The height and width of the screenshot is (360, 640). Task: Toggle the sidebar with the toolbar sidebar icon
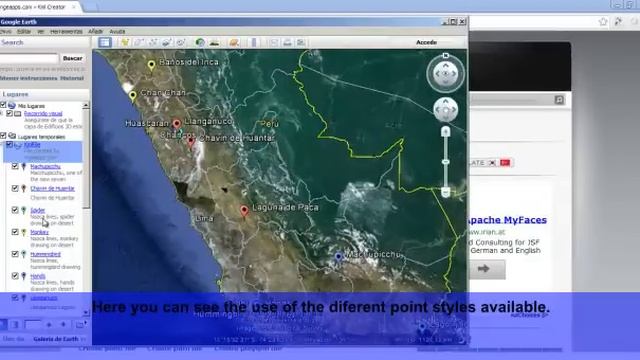coord(104,42)
